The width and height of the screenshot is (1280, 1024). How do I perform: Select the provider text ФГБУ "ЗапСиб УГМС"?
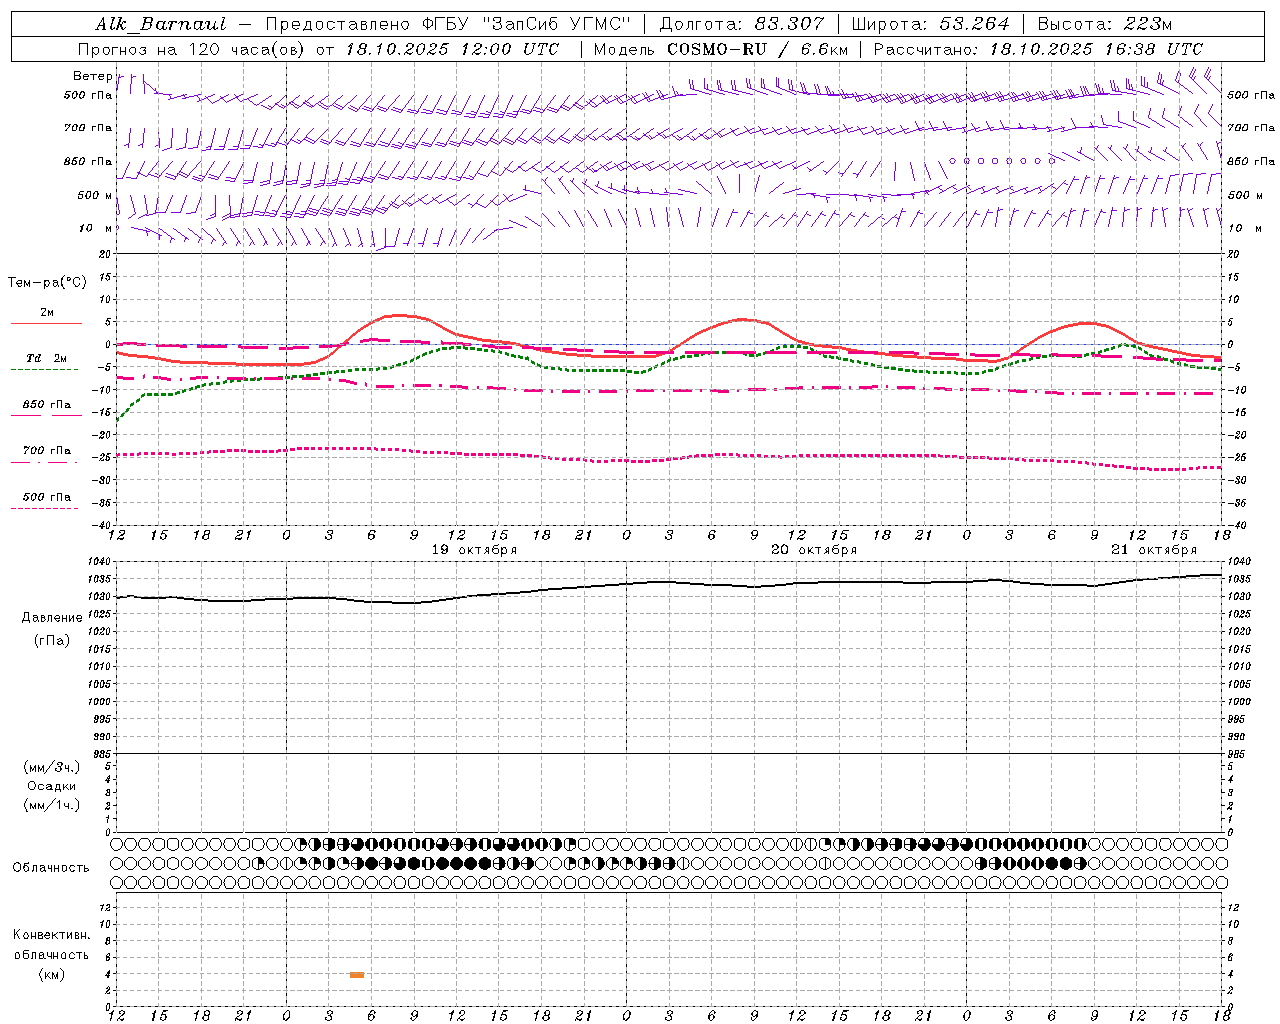point(526,24)
